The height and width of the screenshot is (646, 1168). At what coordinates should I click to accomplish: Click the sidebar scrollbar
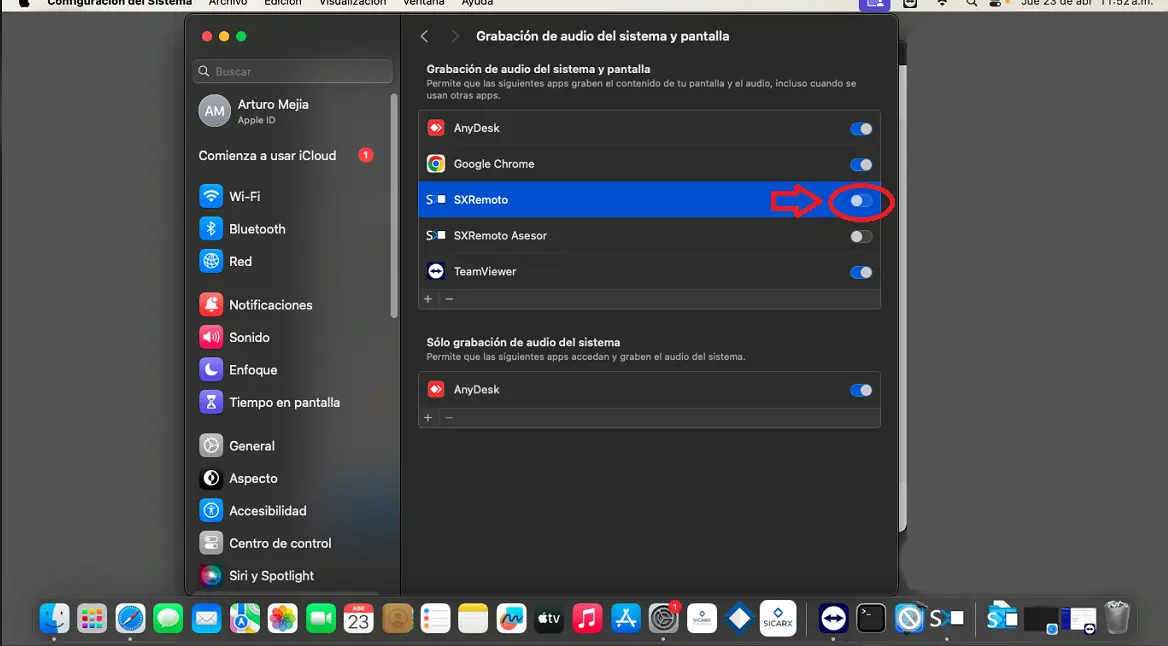(x=394, y=206)
